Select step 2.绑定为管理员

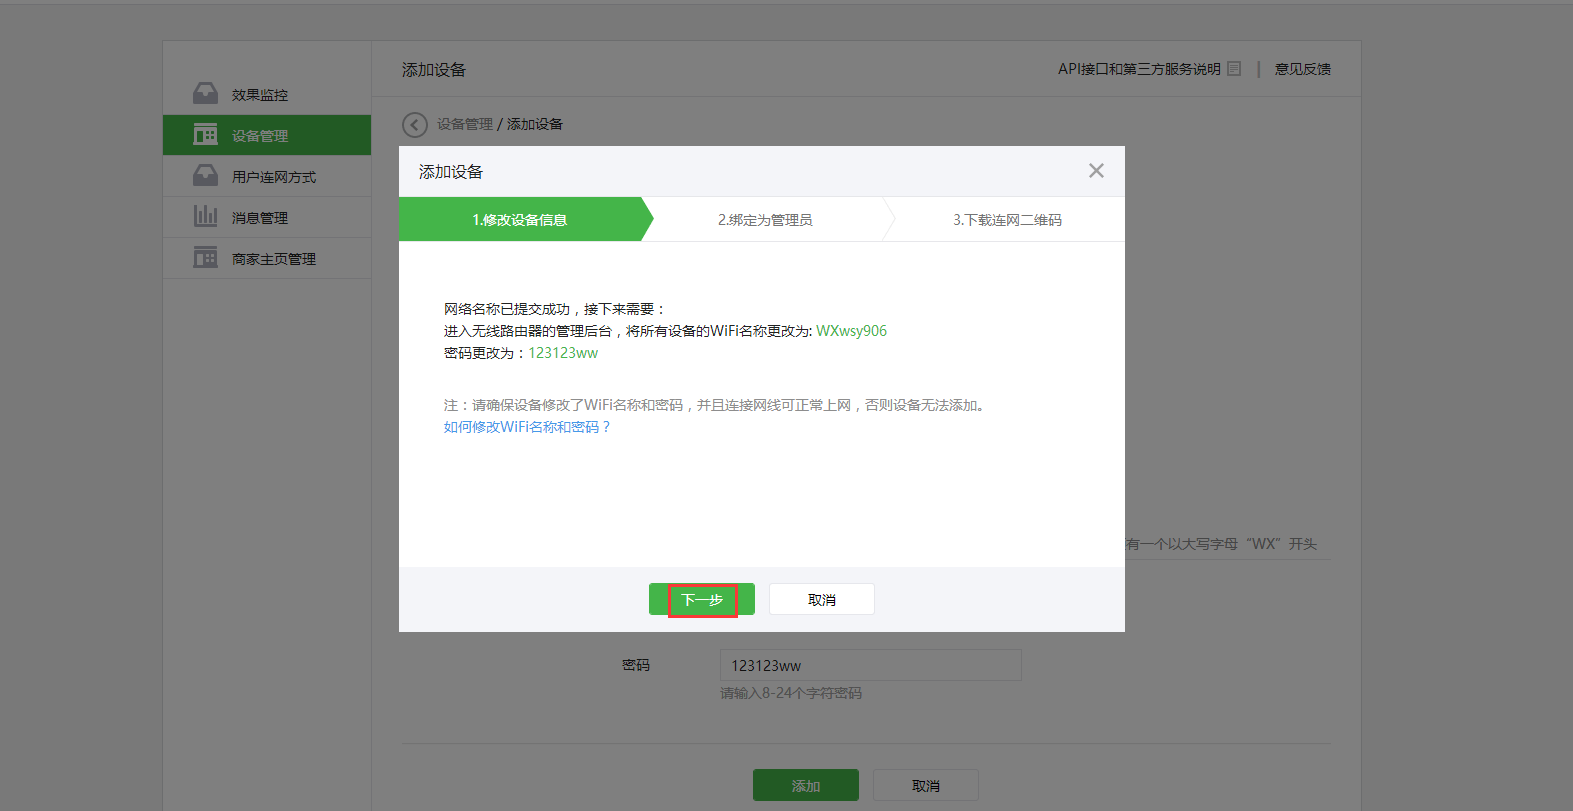pyautogui.click(x=765, y=219)
